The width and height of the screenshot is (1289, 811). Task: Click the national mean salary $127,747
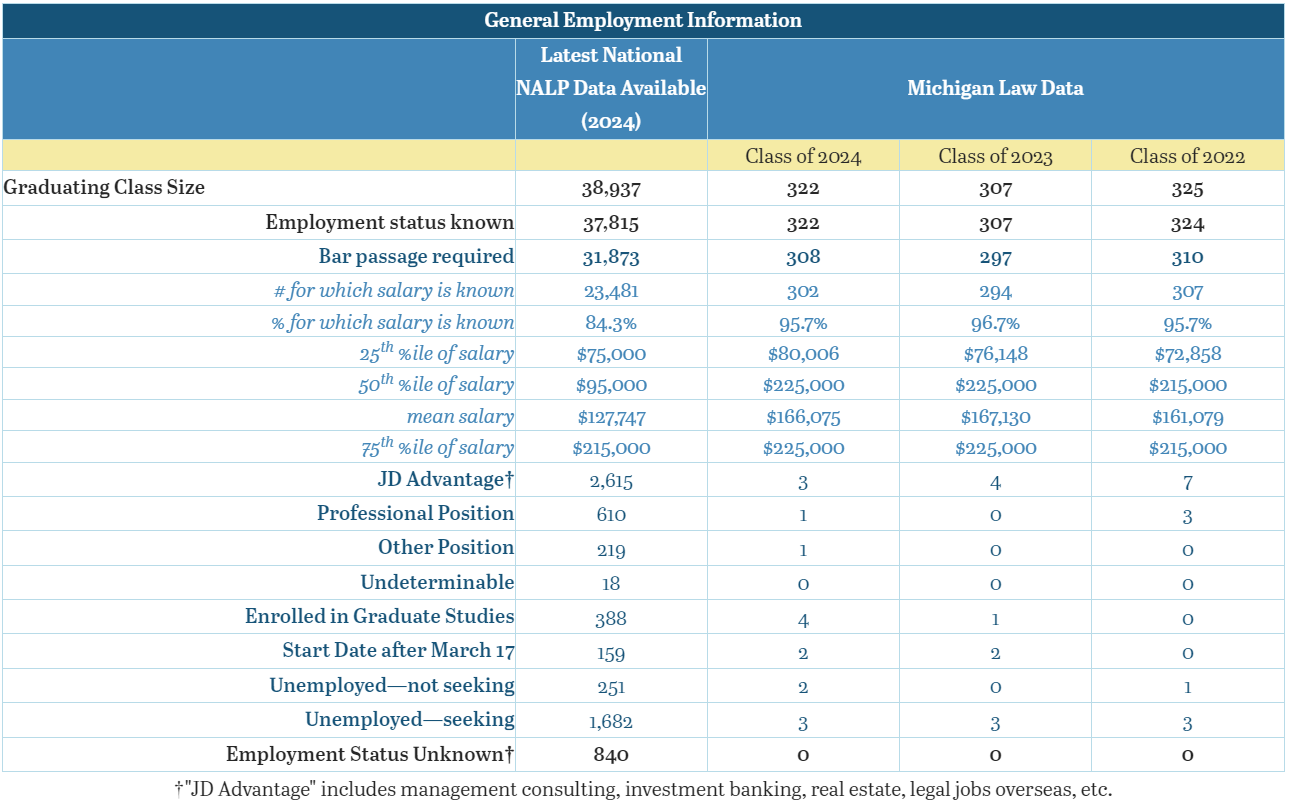click(x=611, y=417)
